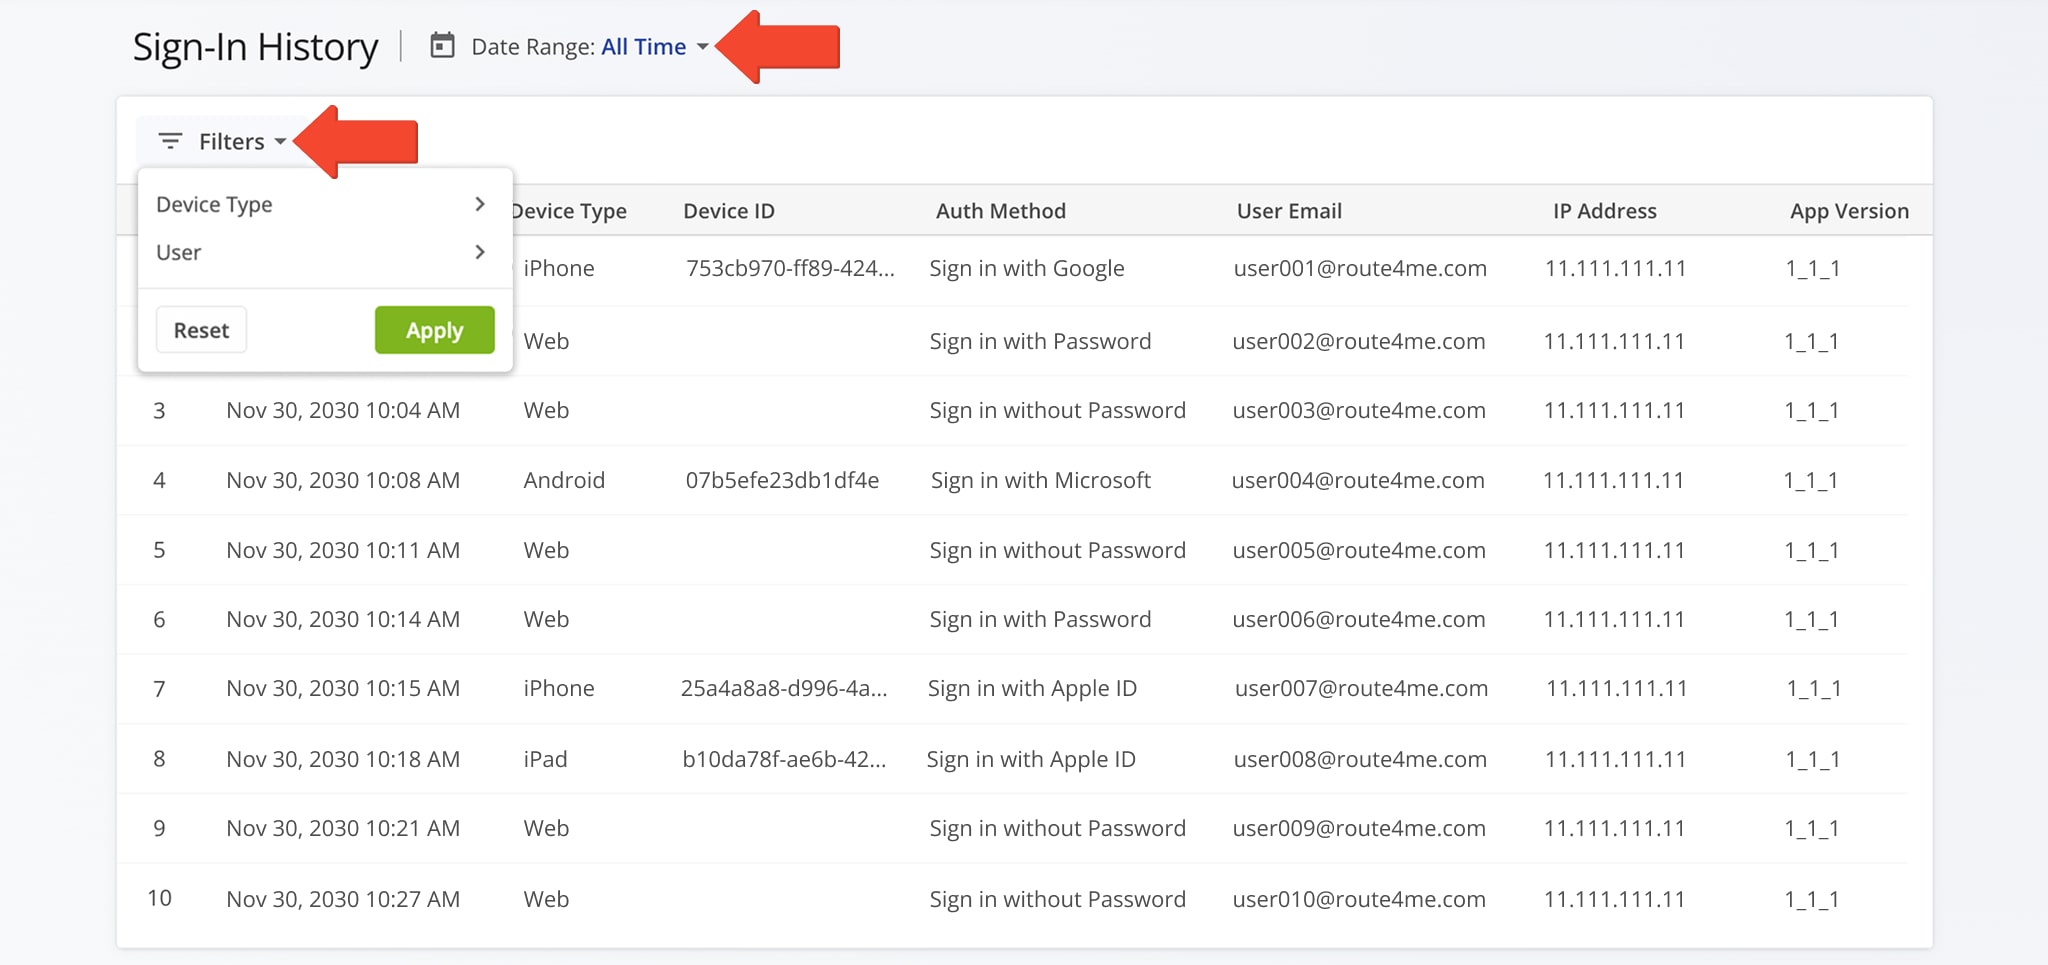Select the Android device entry in row 4
Screen dimensions: 2048x965
(564, 480)
